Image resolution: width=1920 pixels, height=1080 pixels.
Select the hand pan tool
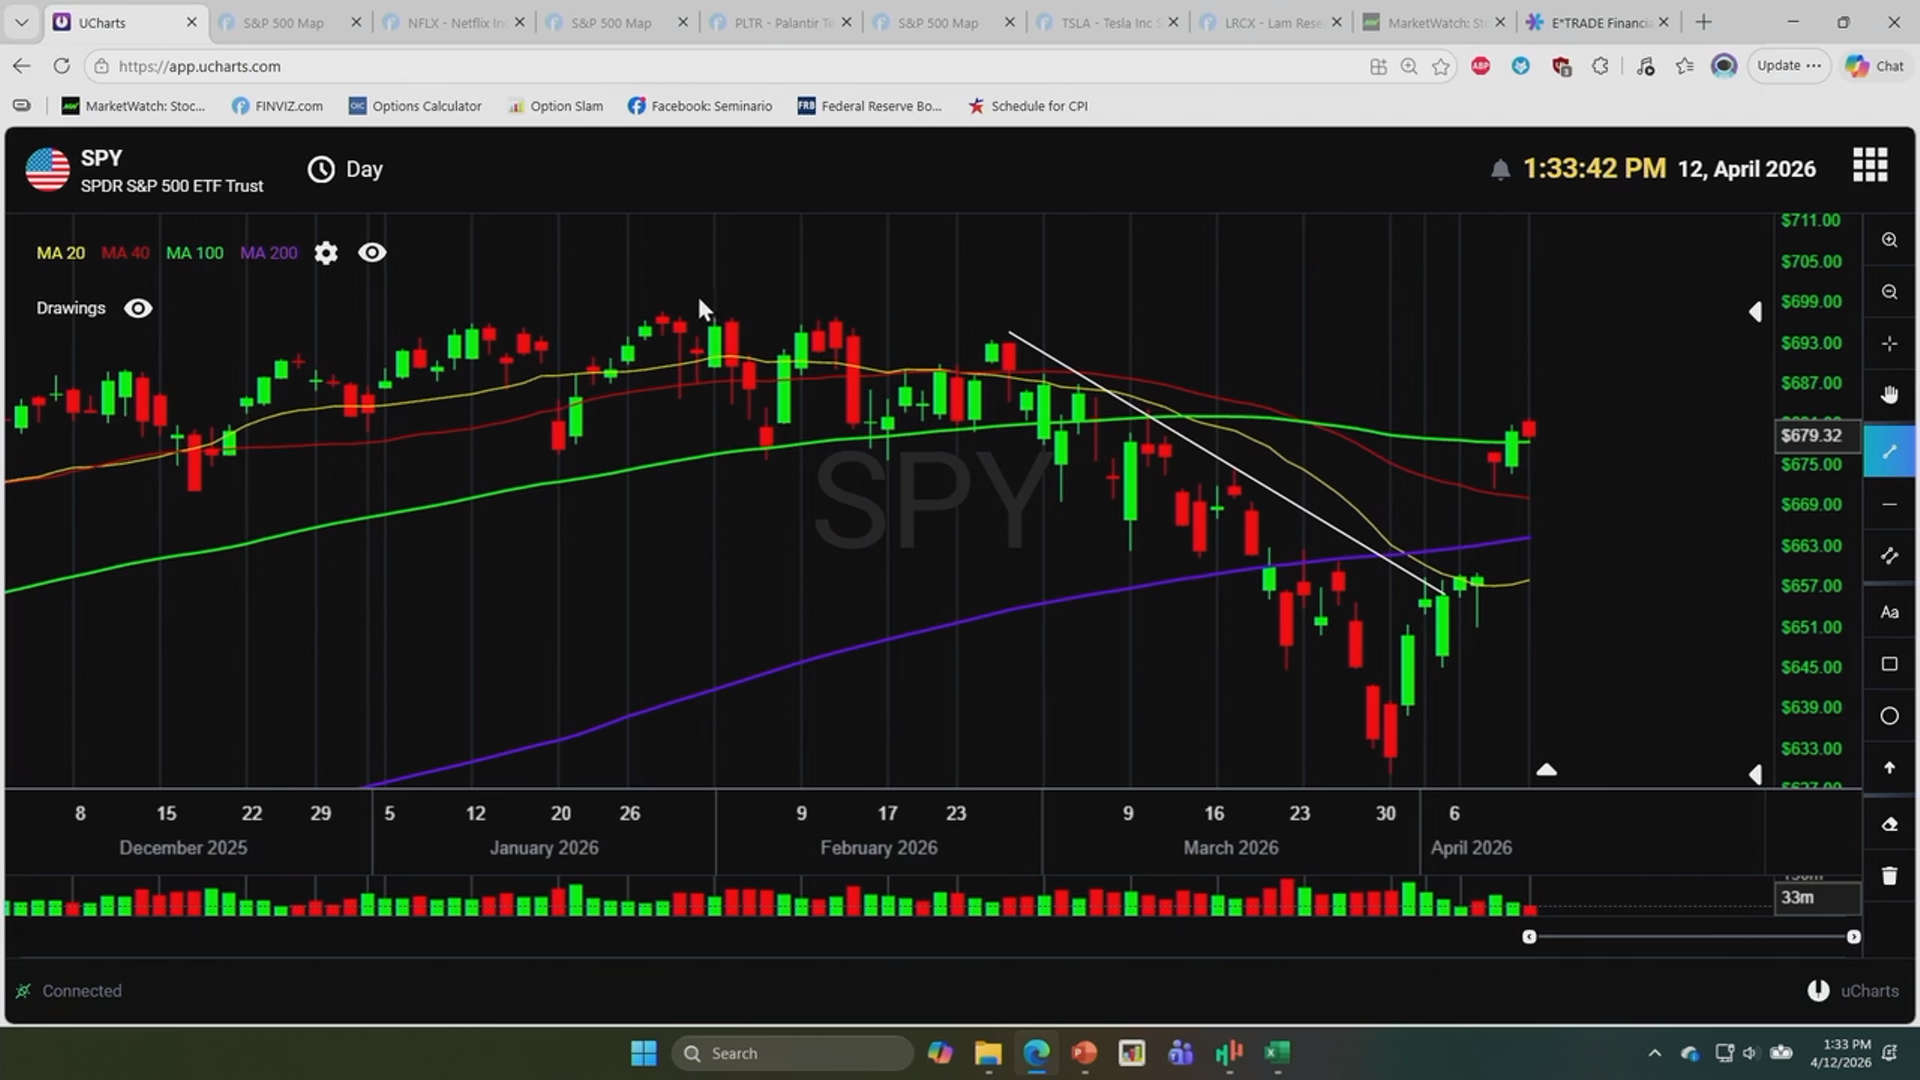point(1889,395)
